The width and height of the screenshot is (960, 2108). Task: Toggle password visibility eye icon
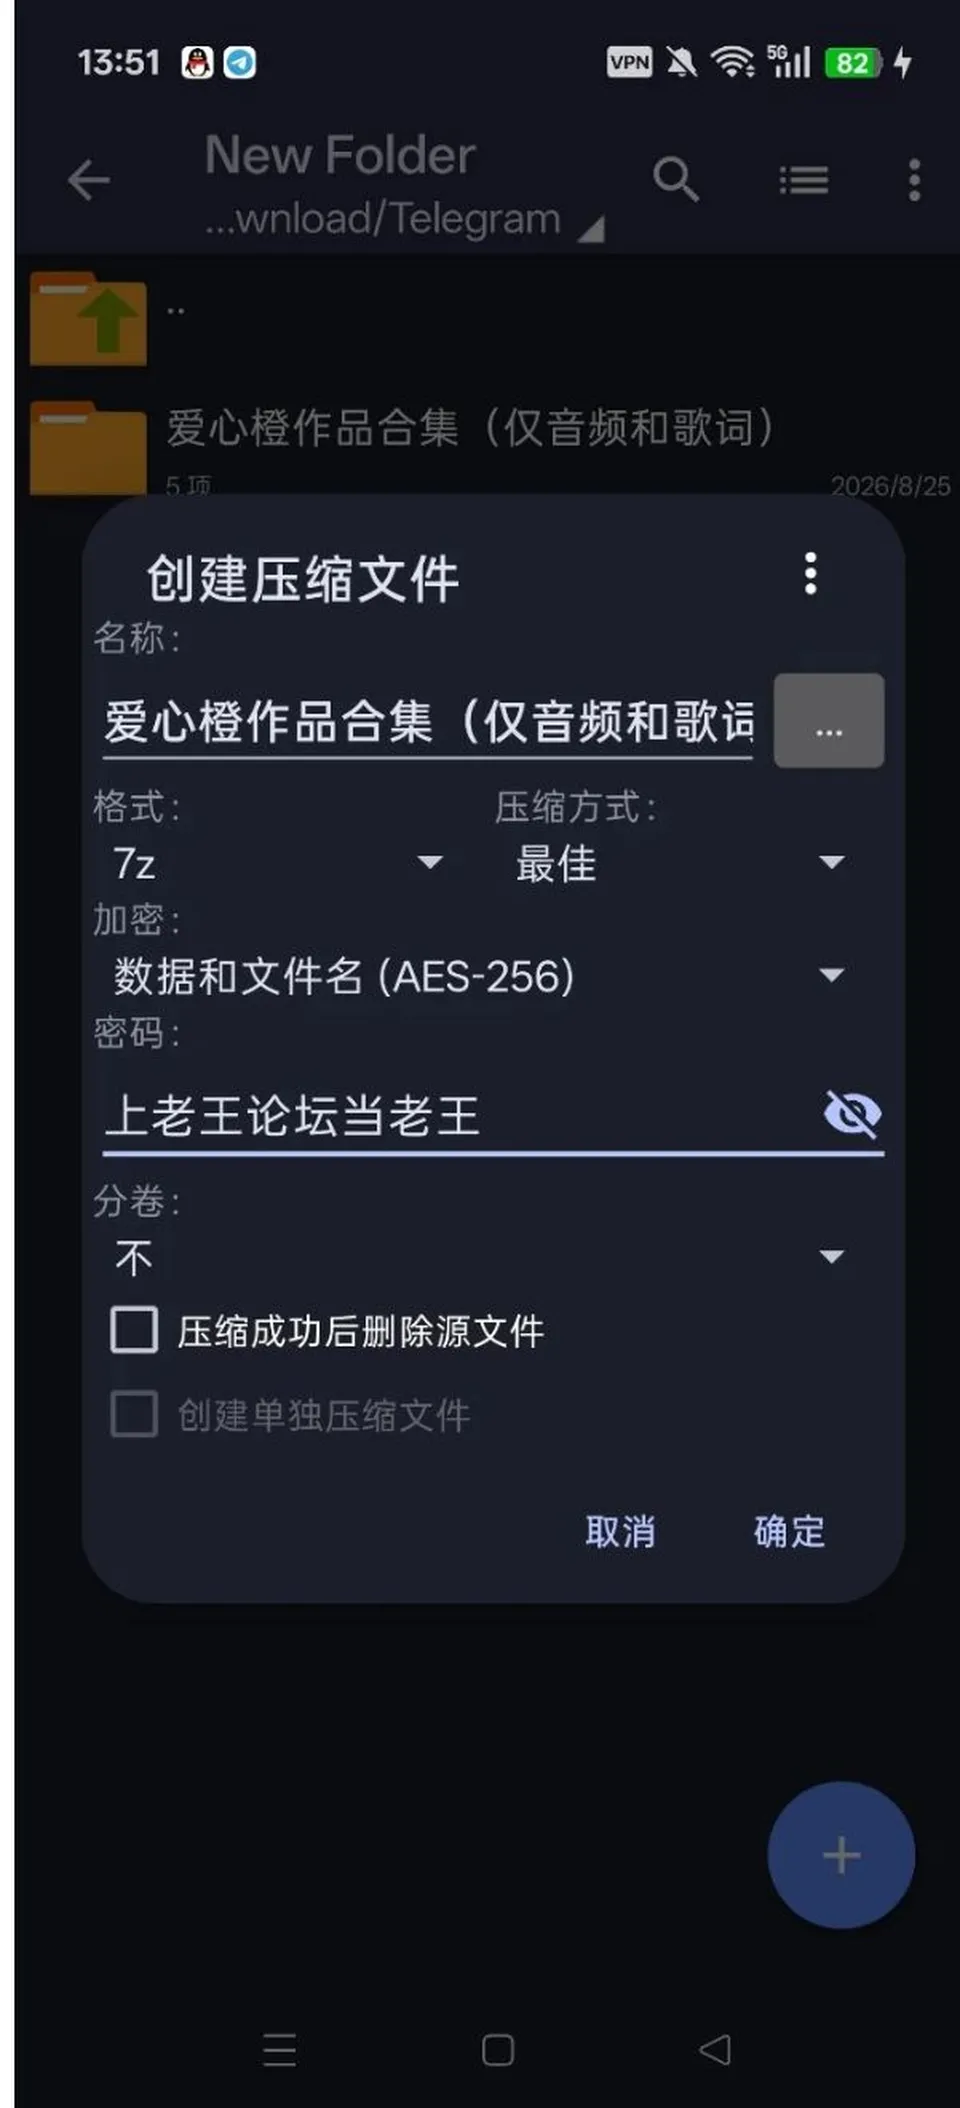[x=852, y=1114]
